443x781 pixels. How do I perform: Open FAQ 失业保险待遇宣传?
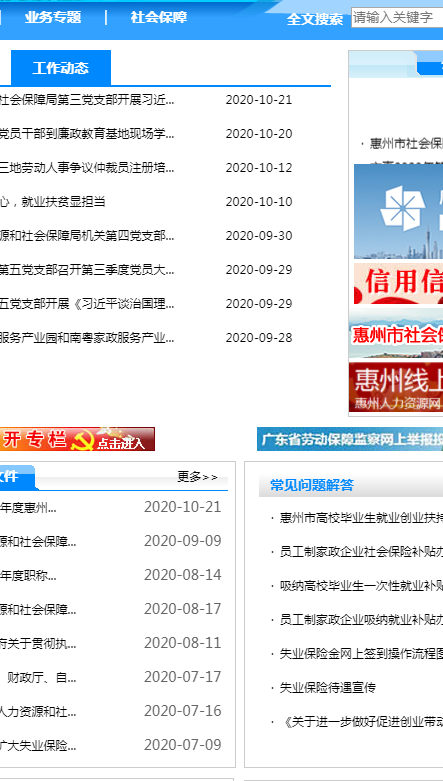pyautogui.click(x=327, y=688)
